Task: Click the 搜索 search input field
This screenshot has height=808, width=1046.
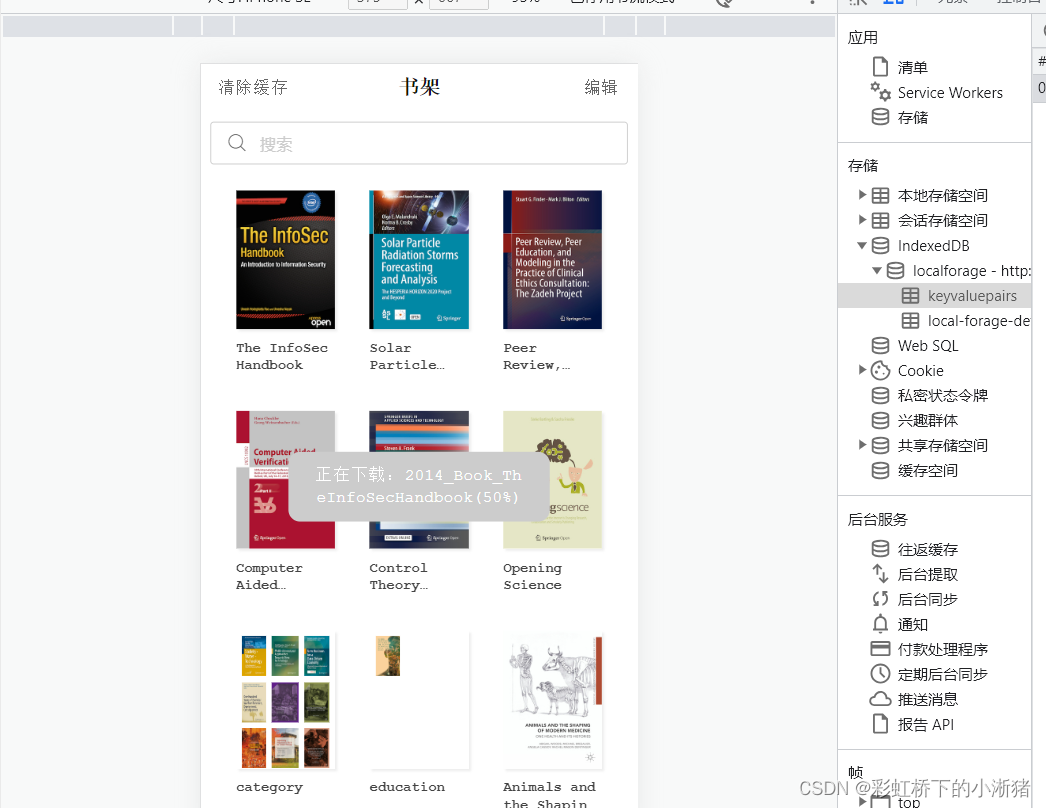Action: point(419,143)
